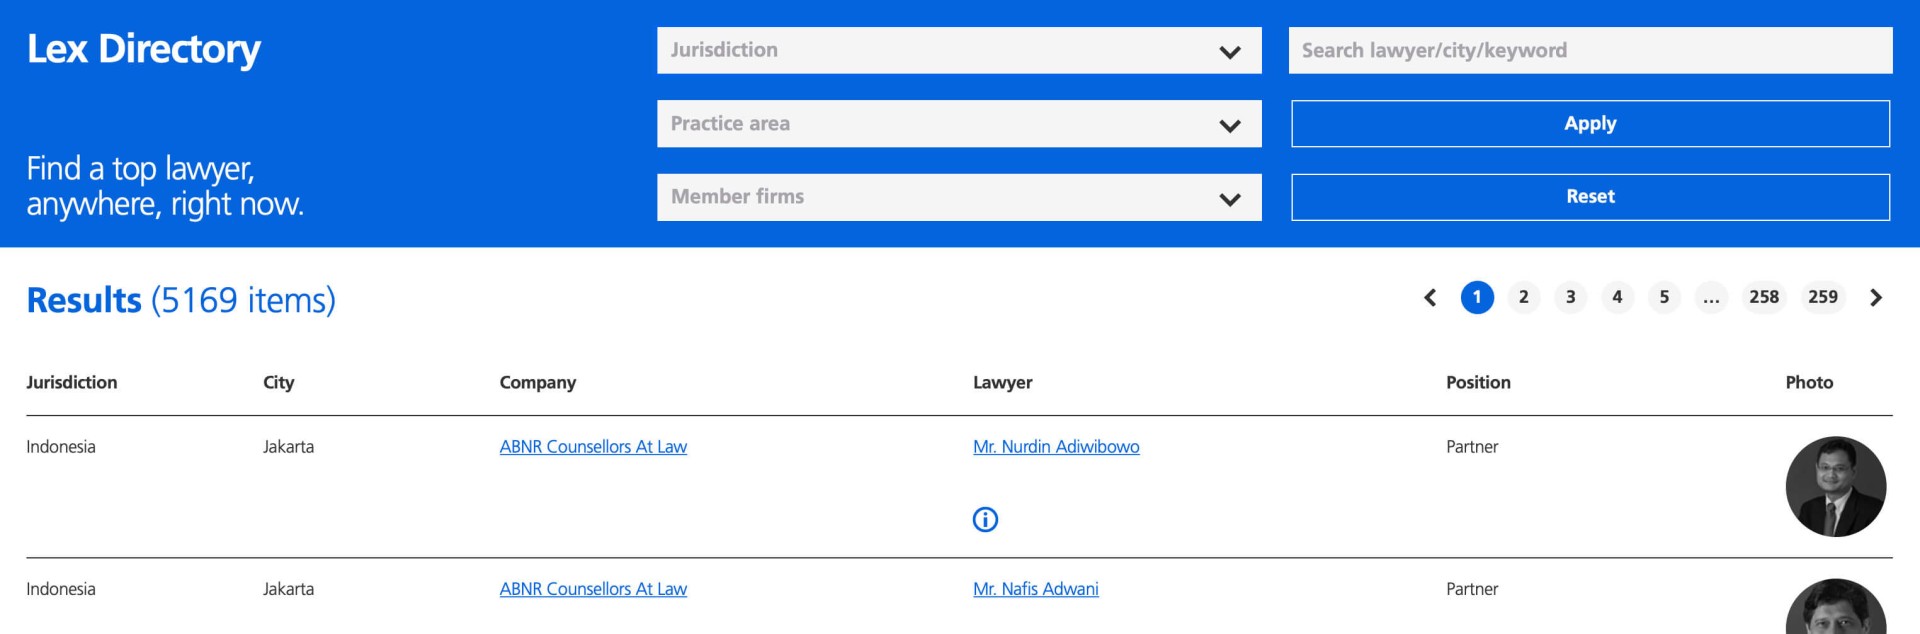
Task: Click the next page arrow
Action: pos(1876,297)
